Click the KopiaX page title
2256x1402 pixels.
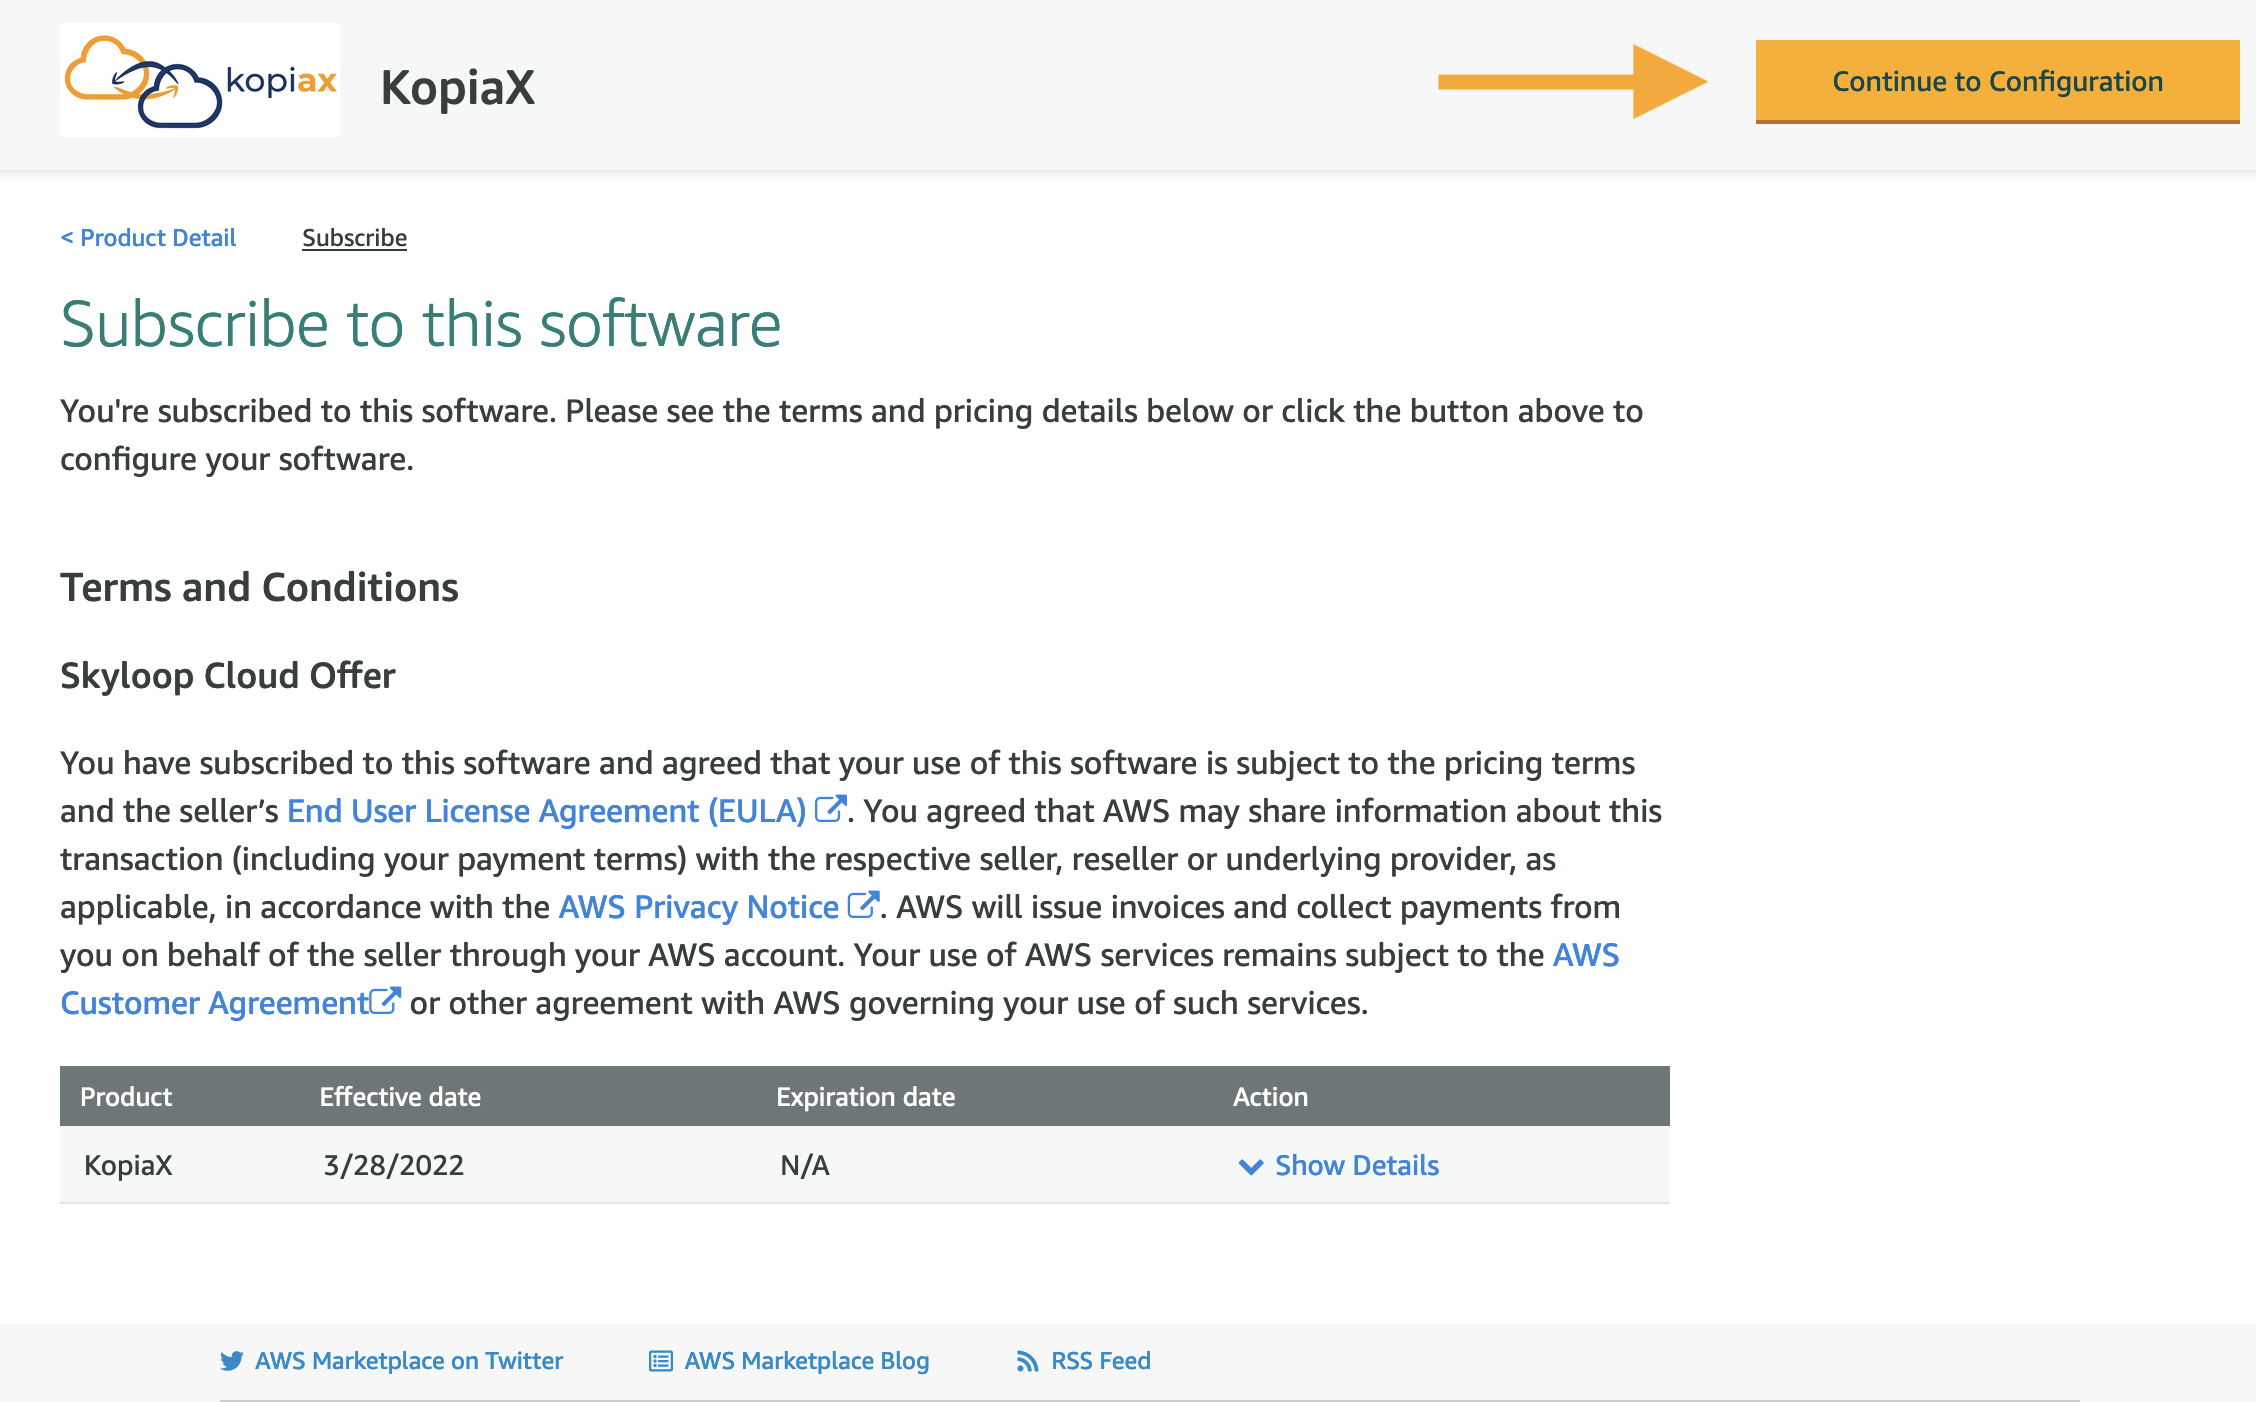tap(458, 87)
